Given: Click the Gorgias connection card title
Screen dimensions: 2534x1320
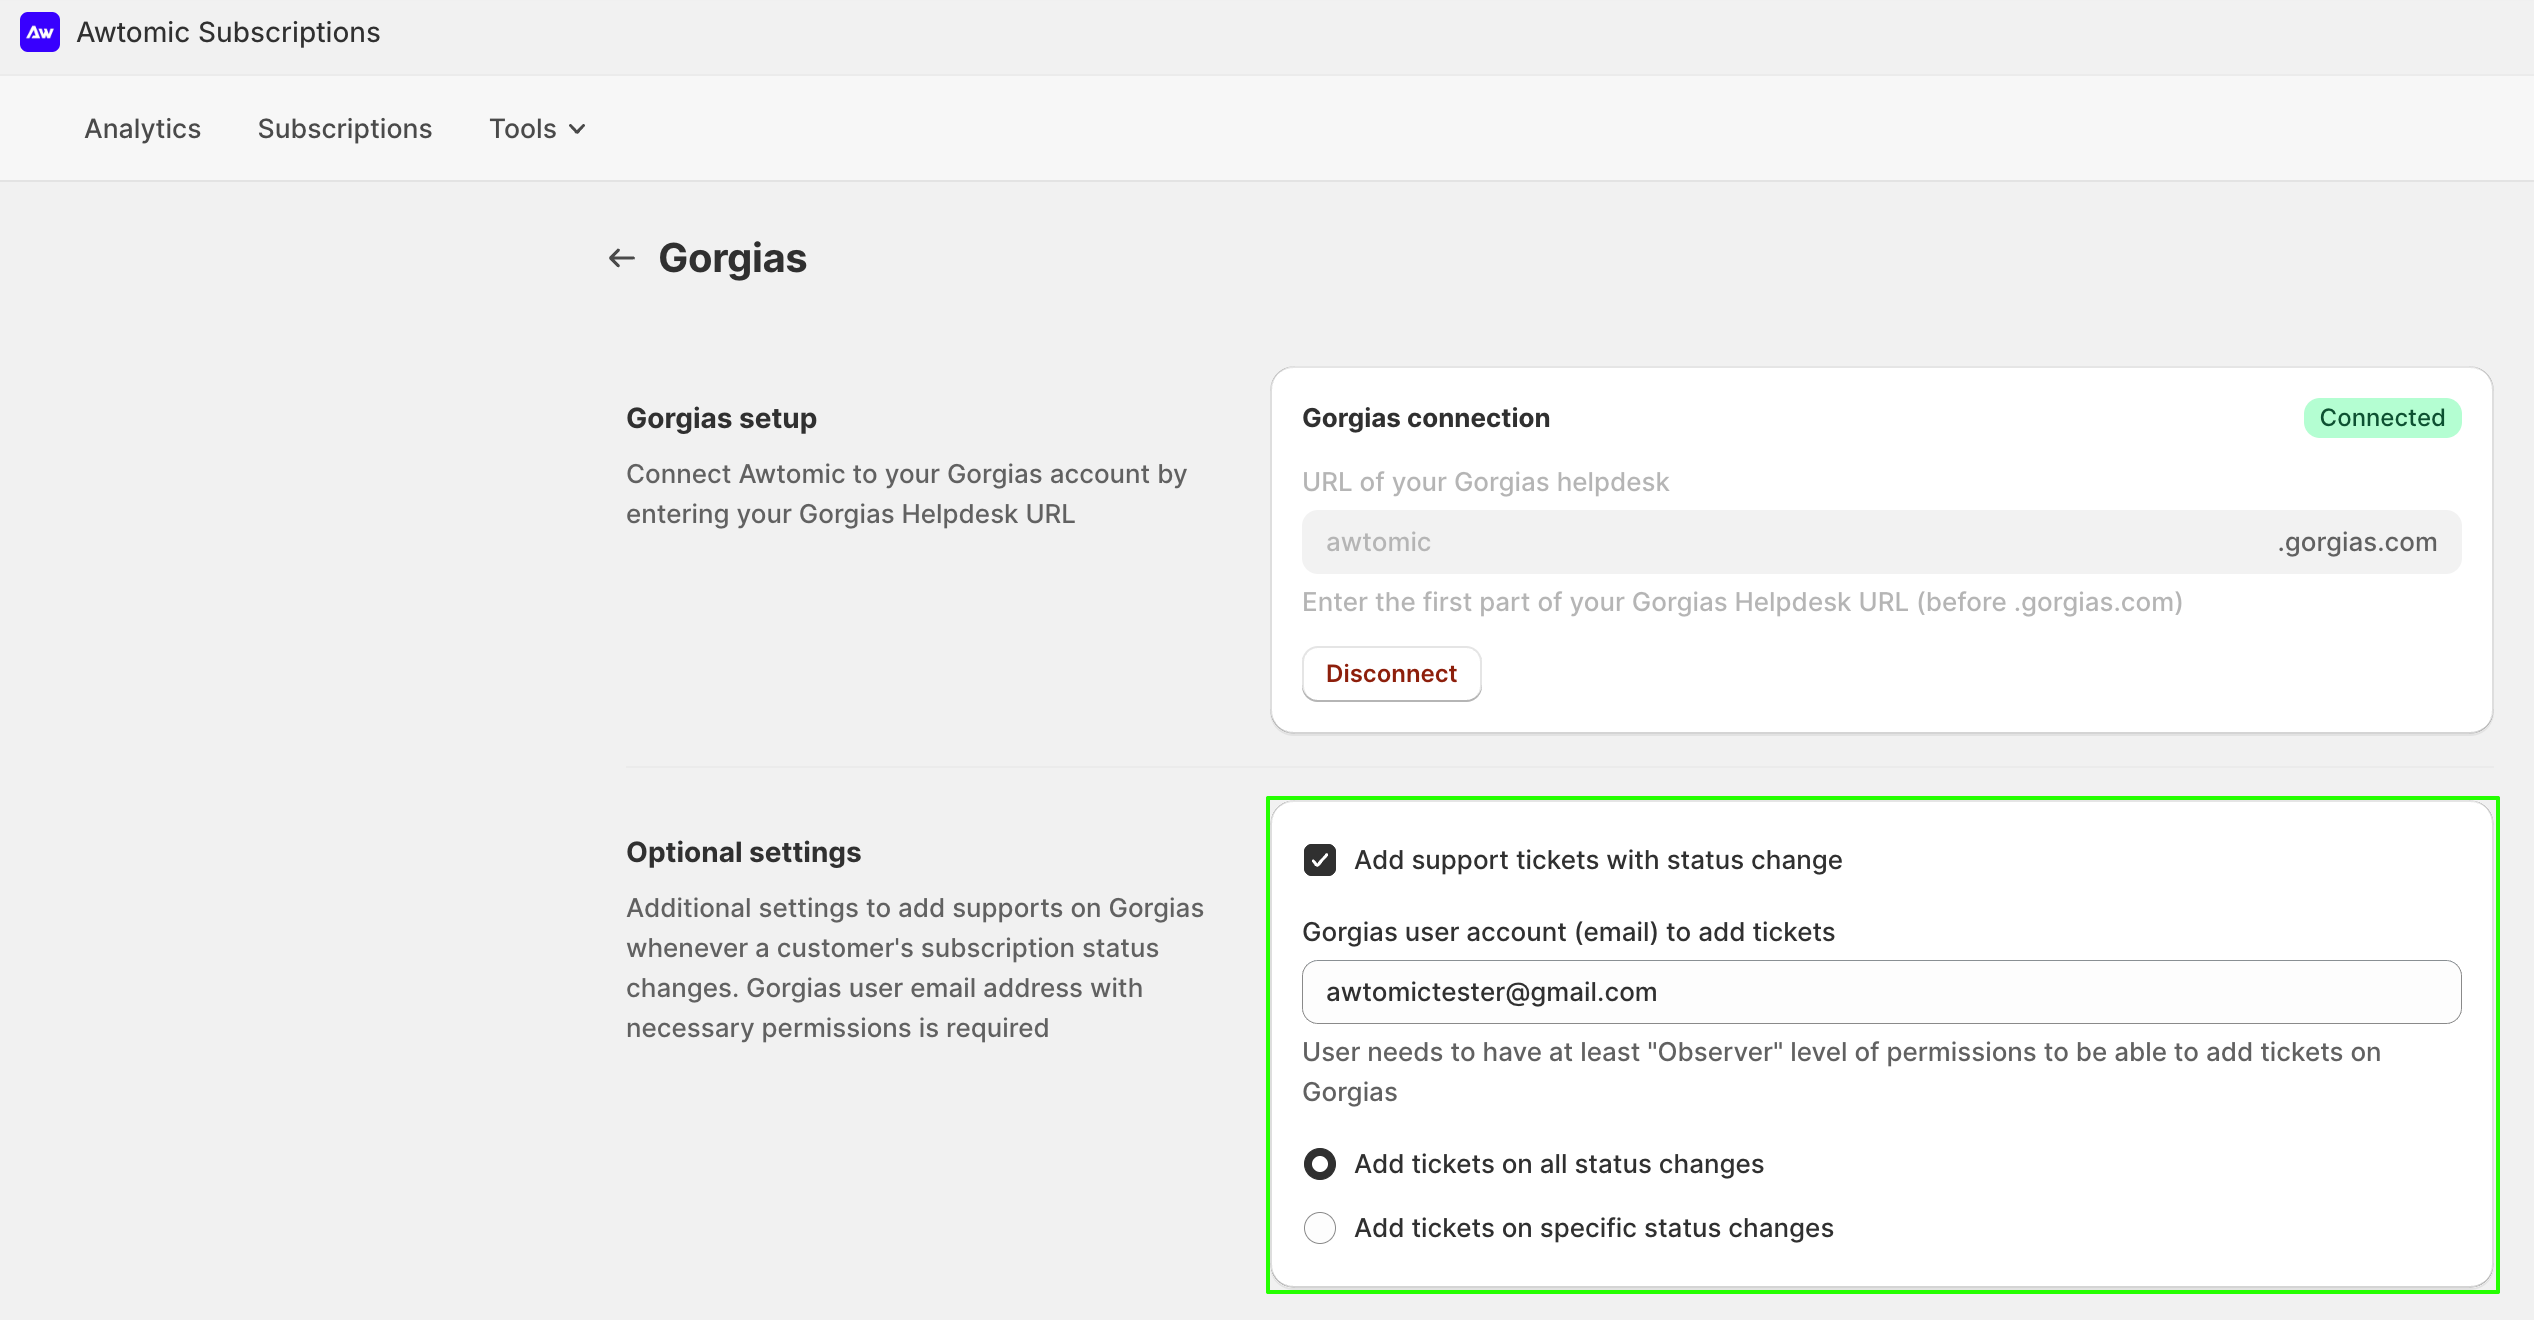Looking at the screenshot, I should (x=1426, y=418).
